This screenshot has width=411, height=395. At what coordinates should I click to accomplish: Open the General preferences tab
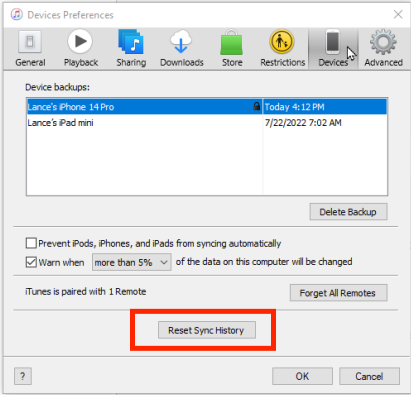pyautogui.click(x=30, y=49)
